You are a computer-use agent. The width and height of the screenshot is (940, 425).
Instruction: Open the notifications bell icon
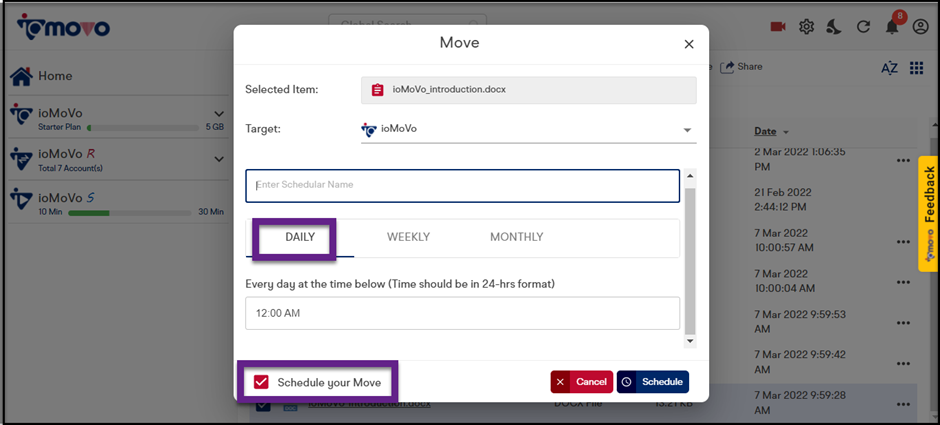point(892,27)
